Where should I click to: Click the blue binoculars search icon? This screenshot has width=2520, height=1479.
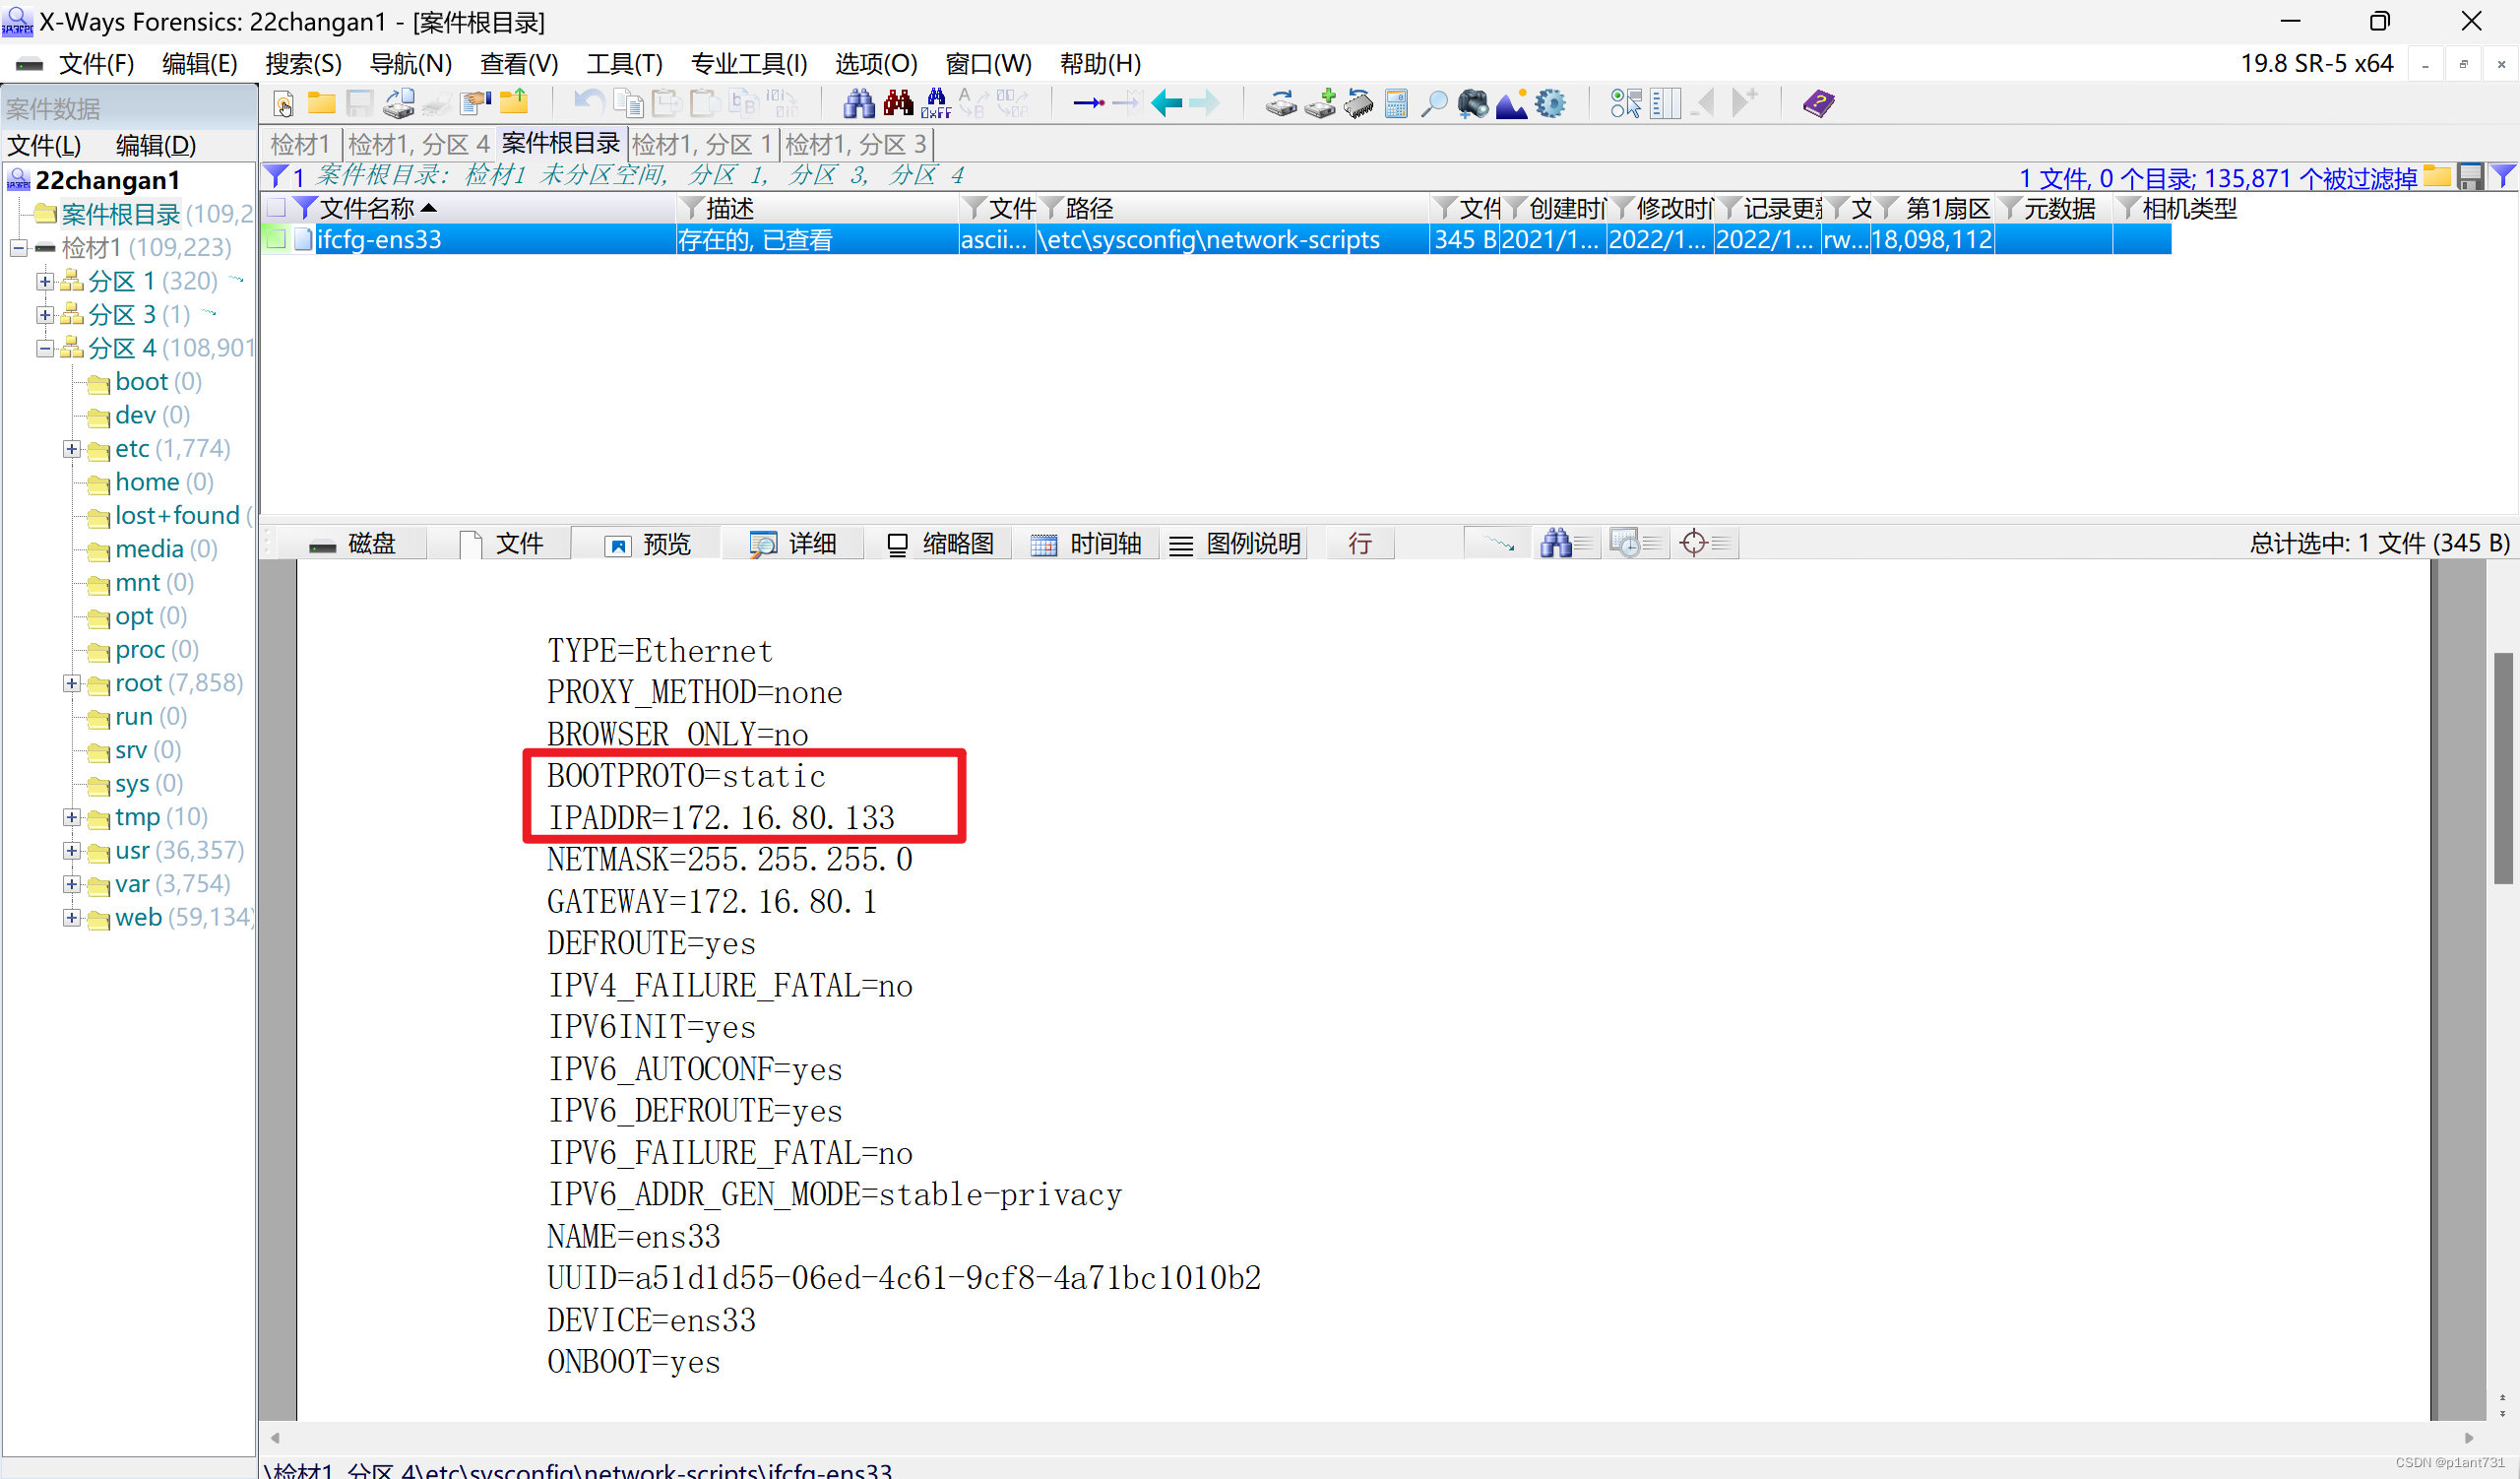point(858,103)
